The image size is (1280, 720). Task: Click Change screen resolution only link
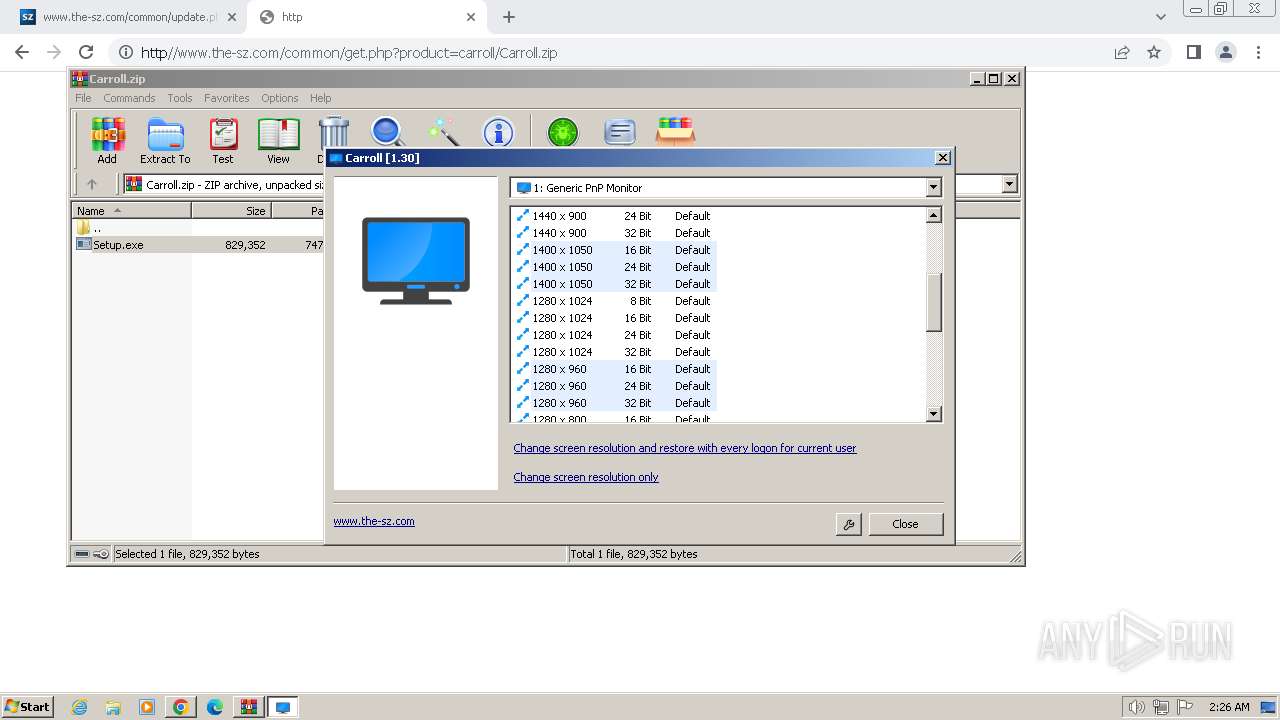(586, 477)
